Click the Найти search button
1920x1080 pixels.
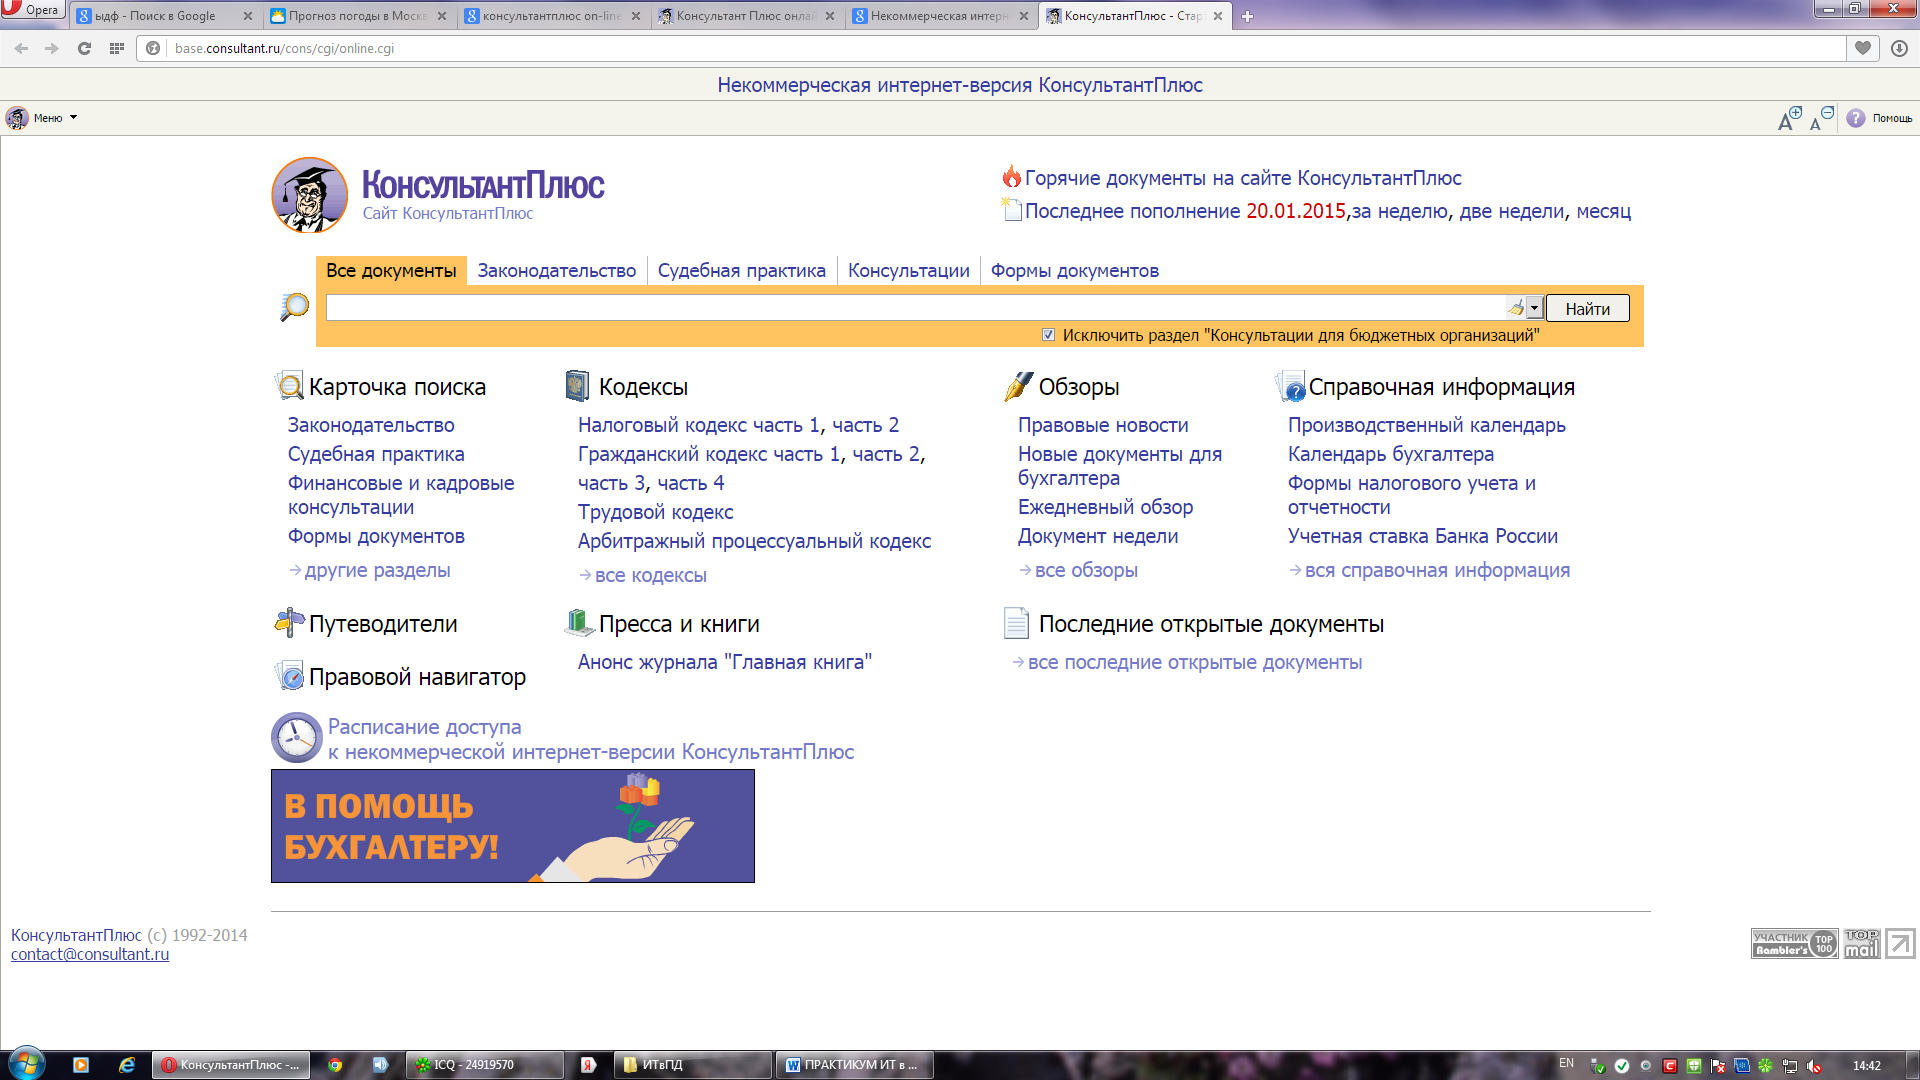click(1588, 308)
